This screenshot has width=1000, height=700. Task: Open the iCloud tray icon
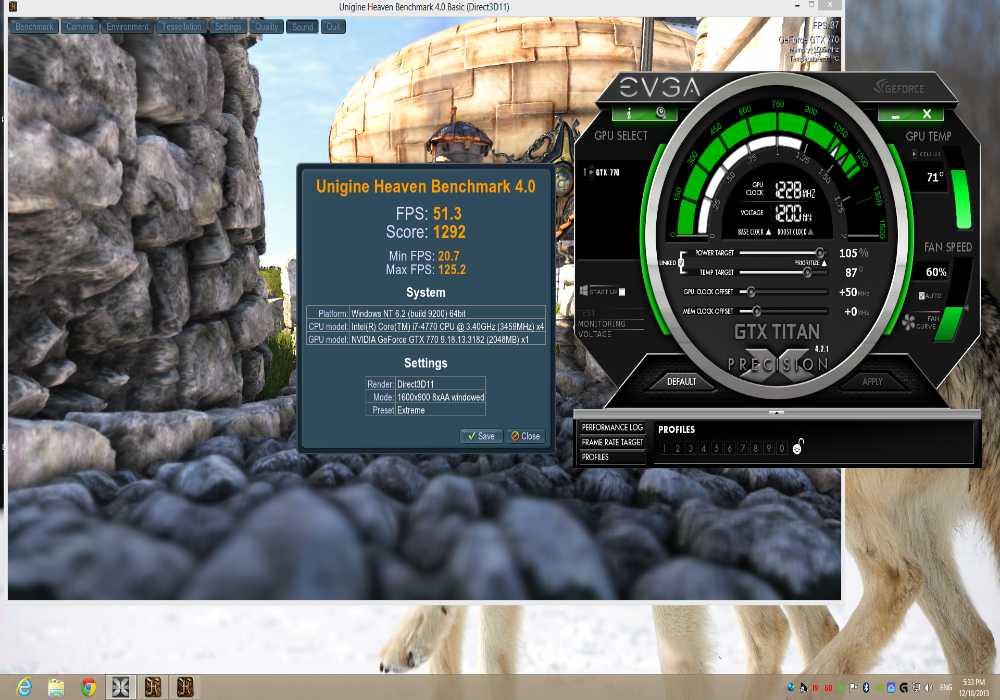point(891,687)
